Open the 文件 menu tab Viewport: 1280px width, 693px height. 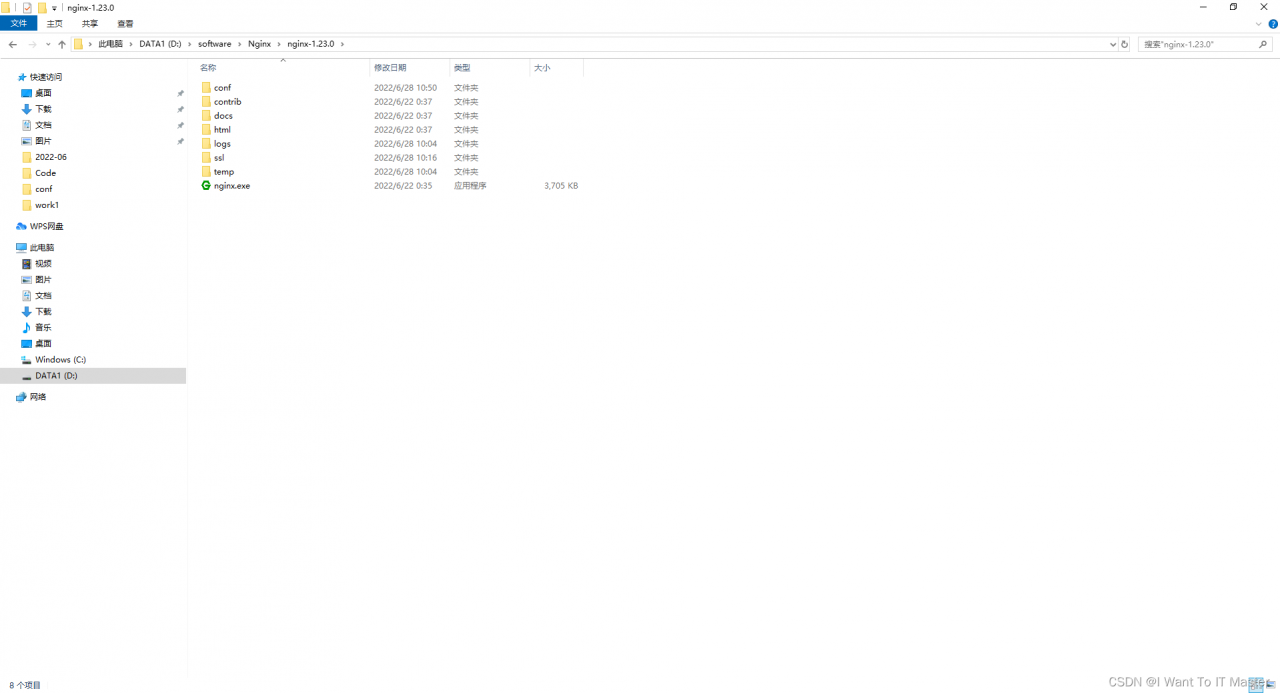19,23
